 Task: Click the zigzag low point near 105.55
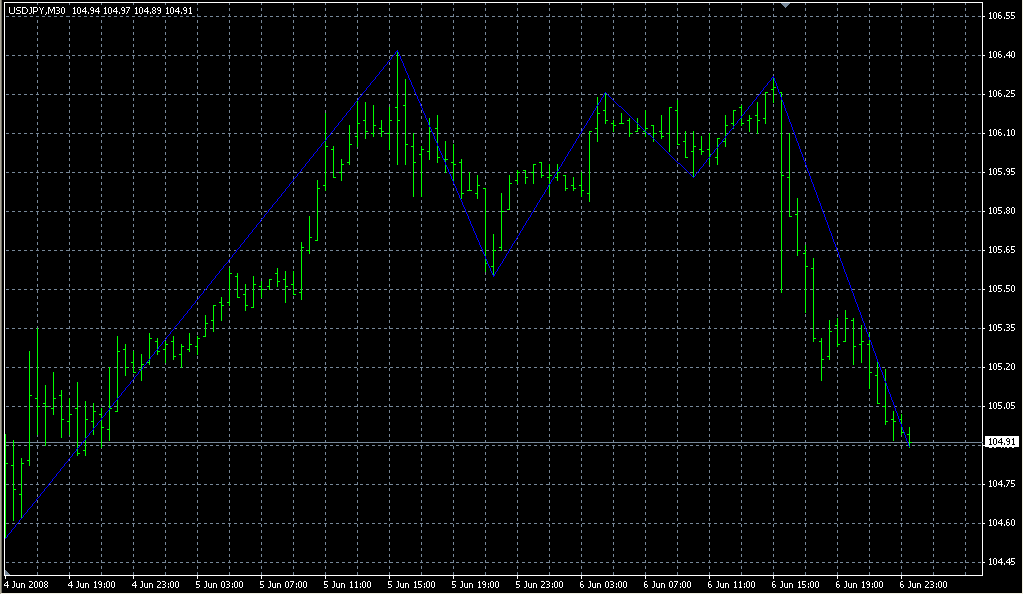coord(491,275)
